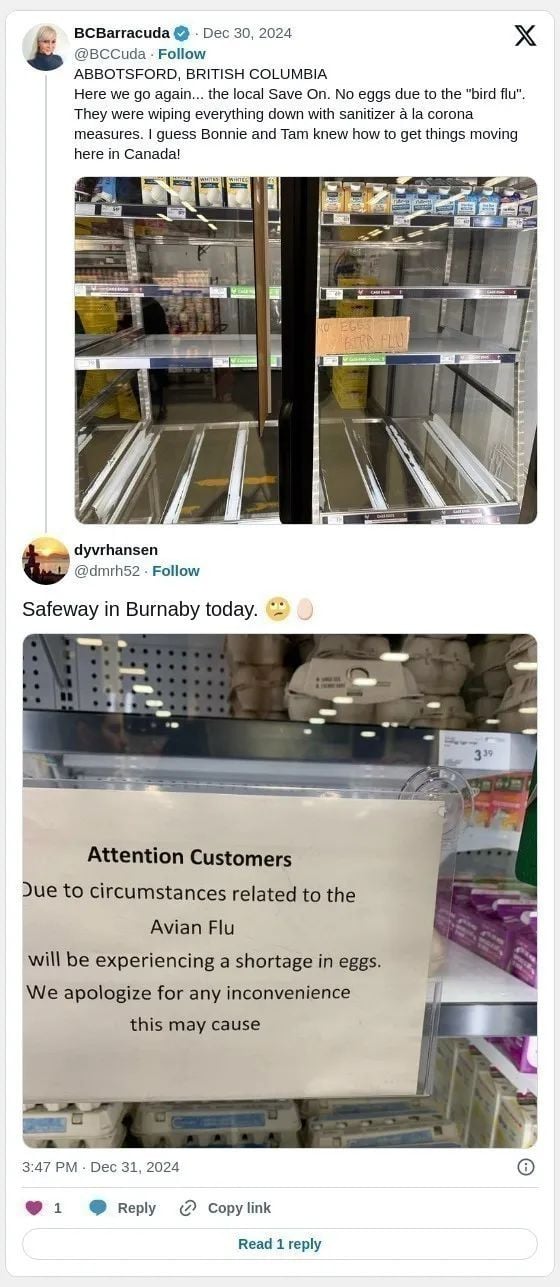Viewport: 560px width, 1287px height.
Task: Open the 3:47 PM · Dec 31, 2024 timestamp
Action: pyautogui.click(x=101, y=1167)
